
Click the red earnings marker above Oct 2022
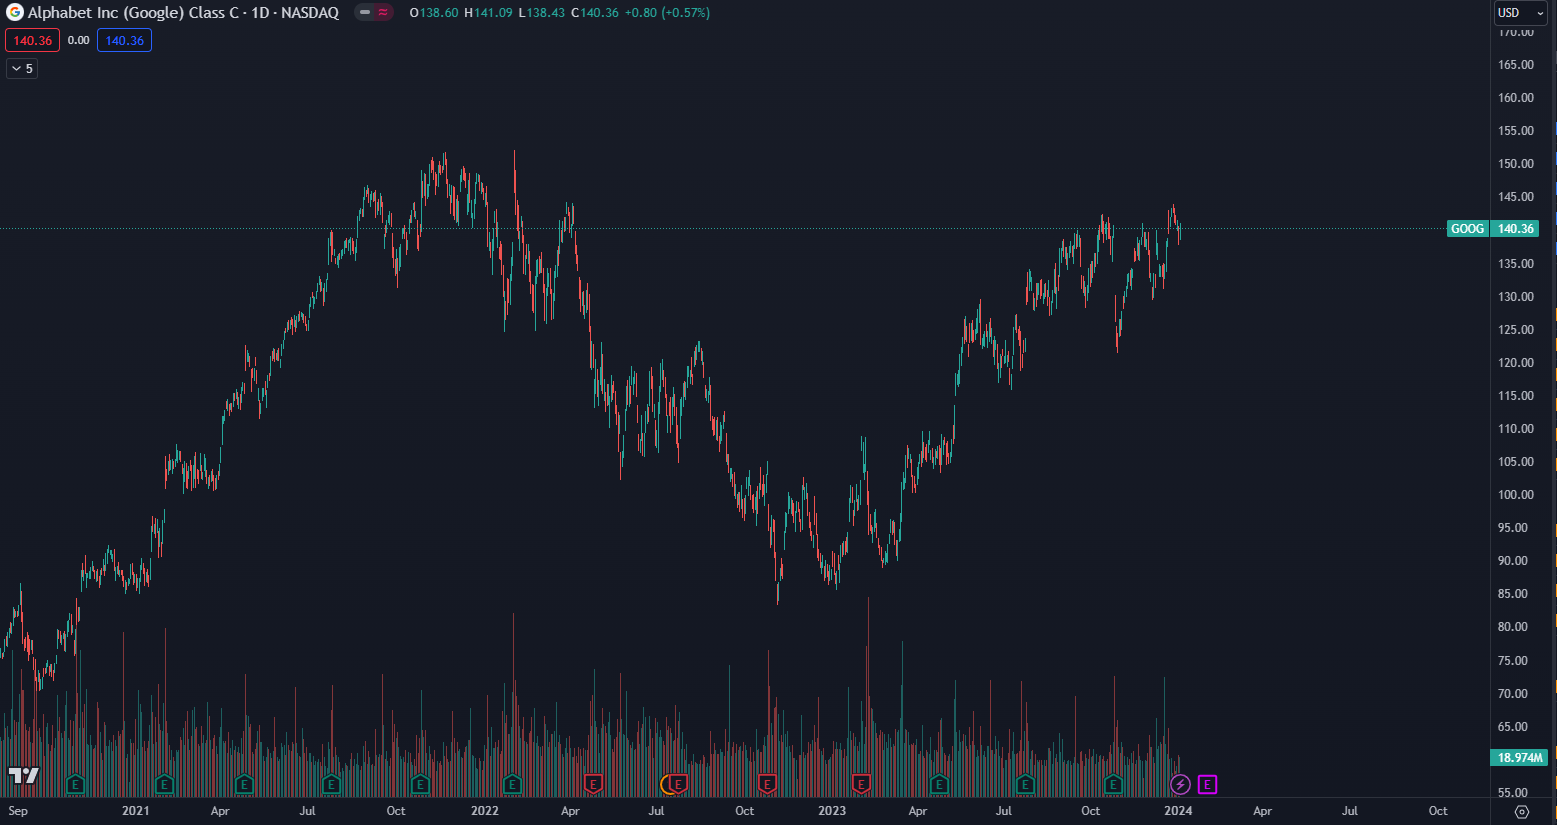tap(767, 784)
